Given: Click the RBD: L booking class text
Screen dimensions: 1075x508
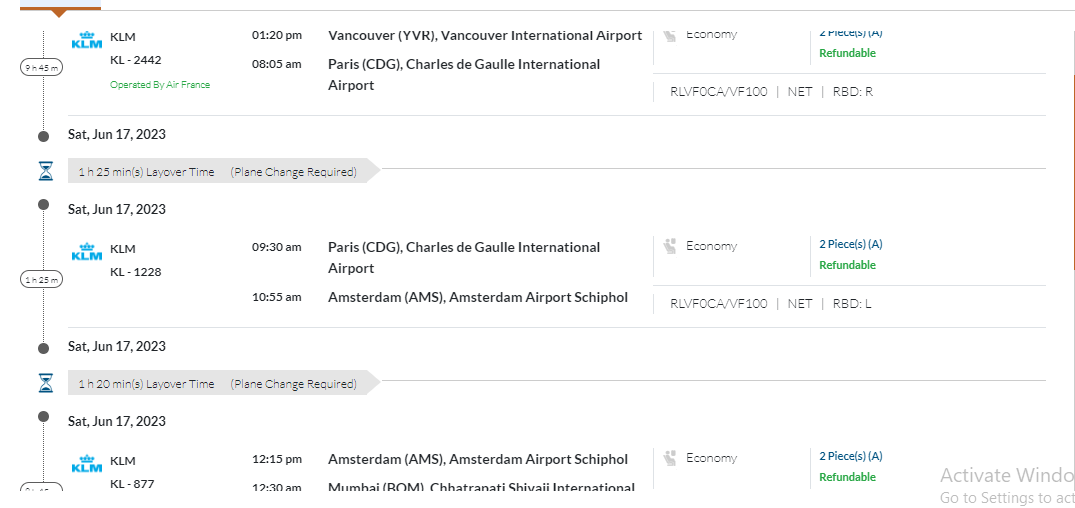Looking at the screenshot, I should [x=852, y=304].
